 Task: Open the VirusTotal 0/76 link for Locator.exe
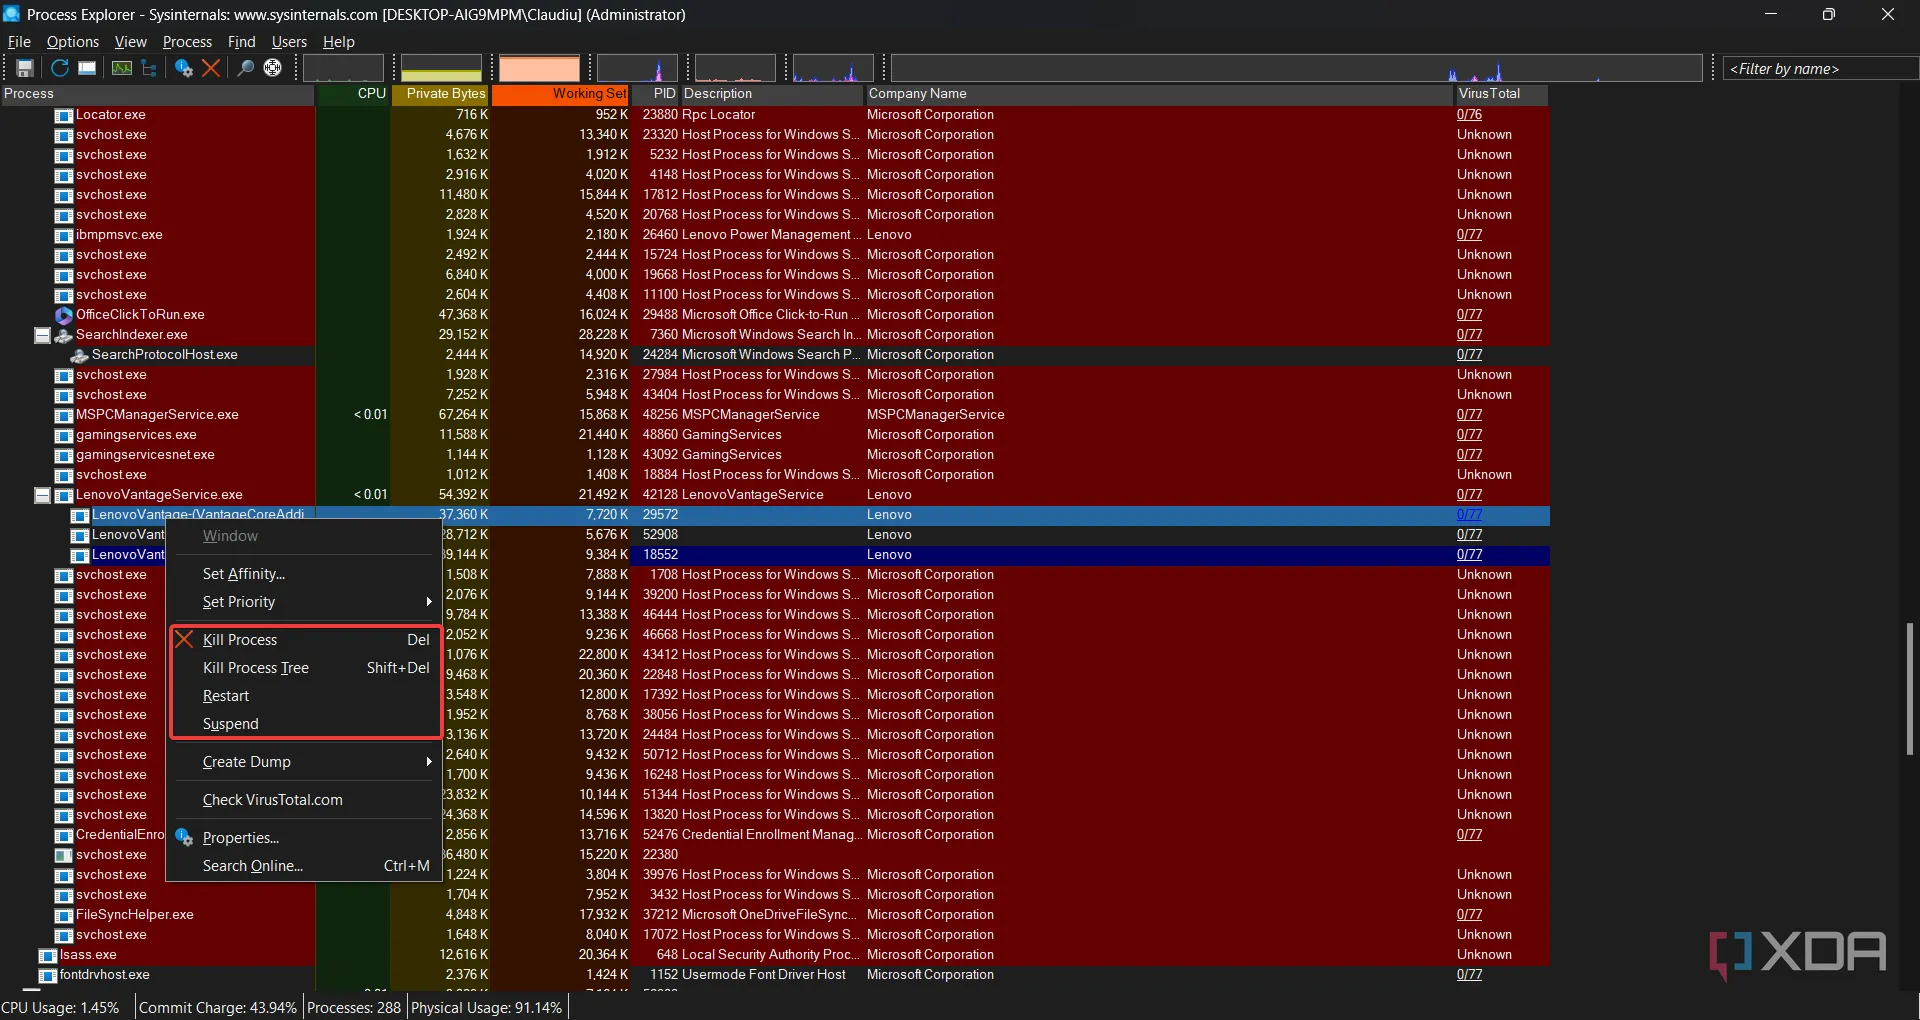pos(1469,115)
